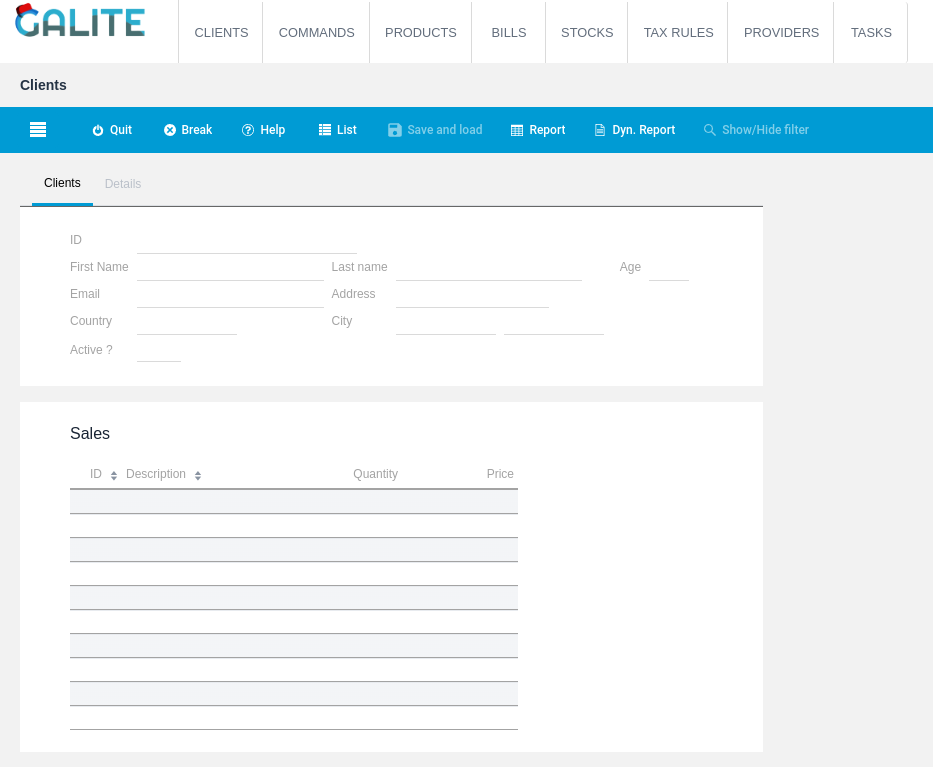This screenshot has height=767, width=933.
Task: Open the hamburger menu icon
Action: (x=38, y=130)
